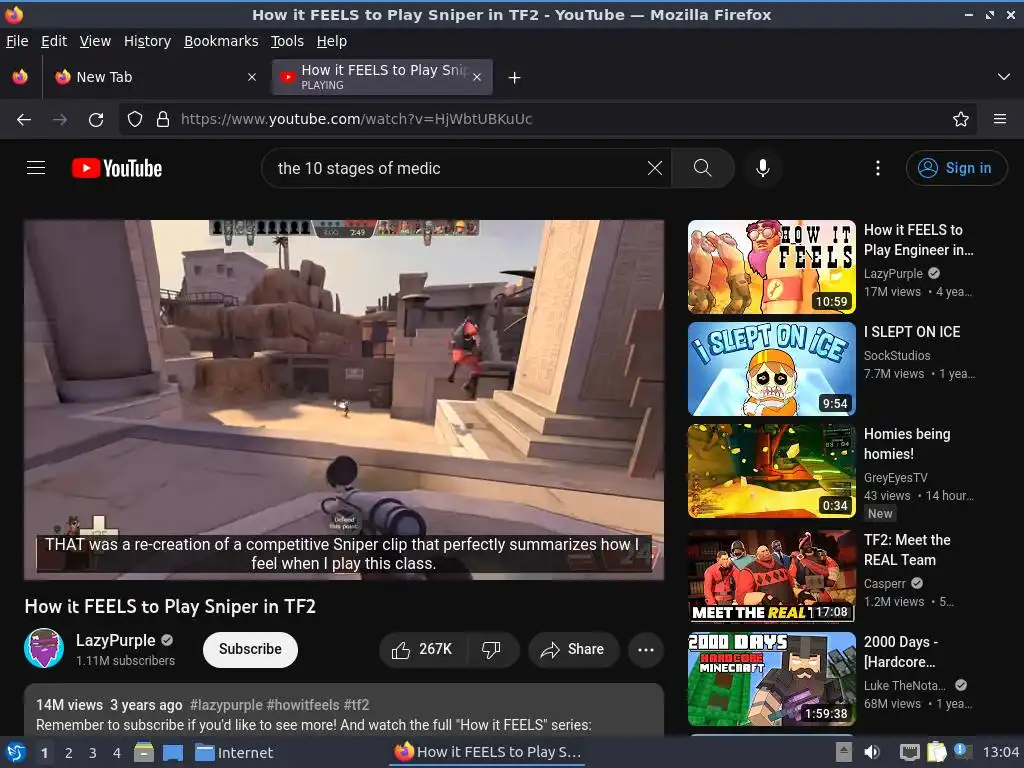Screen dimensions: 1024x768
Task: Open the display monitor tray icon
Action: pyautogui.click(x=910, y=752)
